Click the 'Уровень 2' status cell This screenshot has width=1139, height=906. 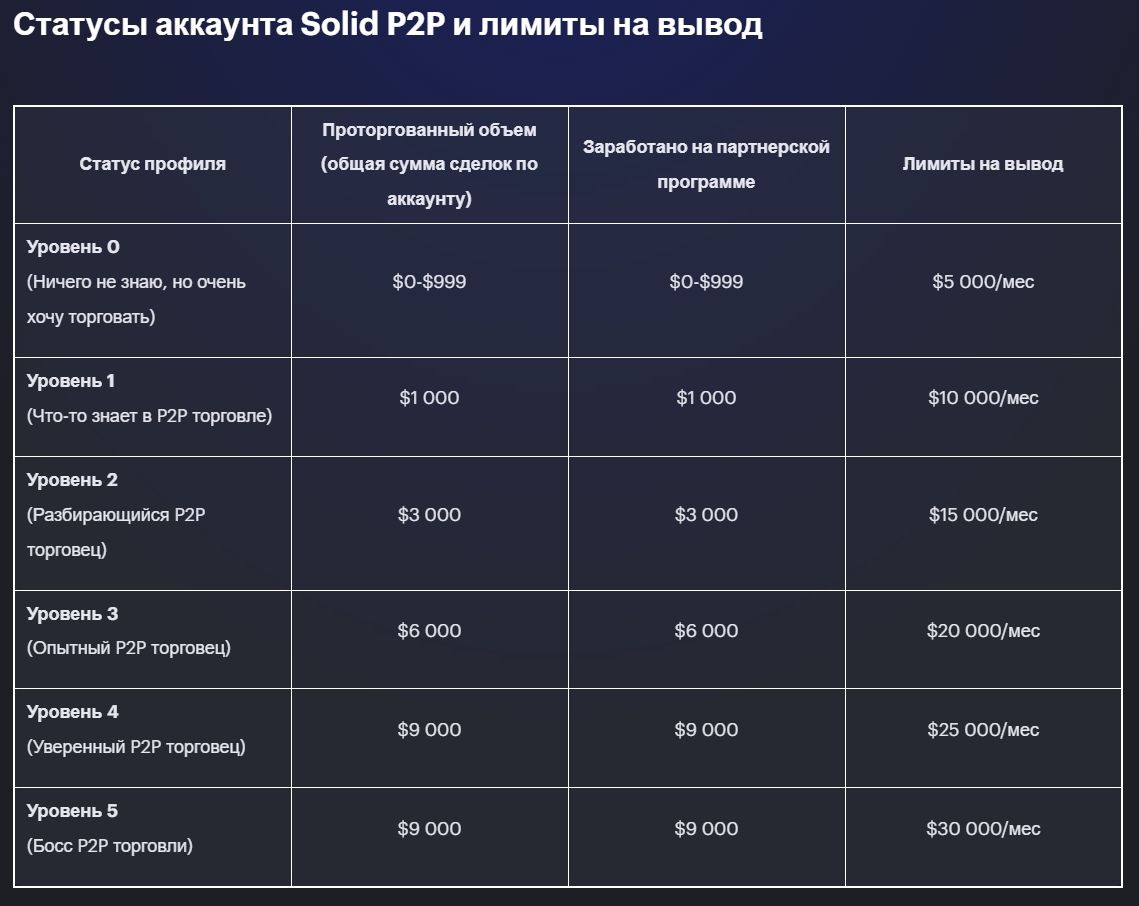click(153, 523)
